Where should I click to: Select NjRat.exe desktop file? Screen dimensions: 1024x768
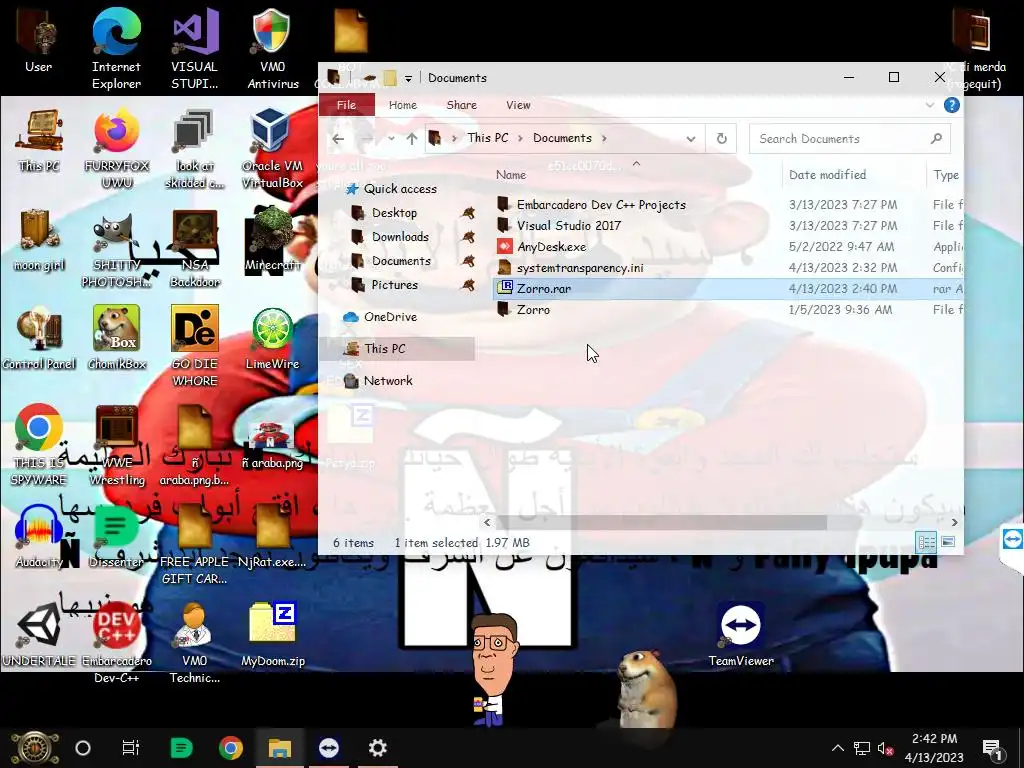[272, 537]
